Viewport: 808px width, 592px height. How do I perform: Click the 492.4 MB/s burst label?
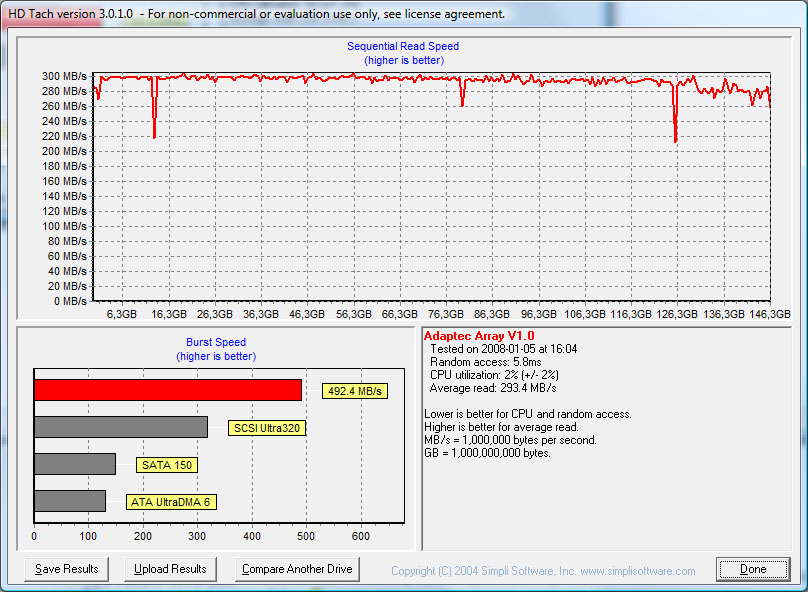pos(355,391)
